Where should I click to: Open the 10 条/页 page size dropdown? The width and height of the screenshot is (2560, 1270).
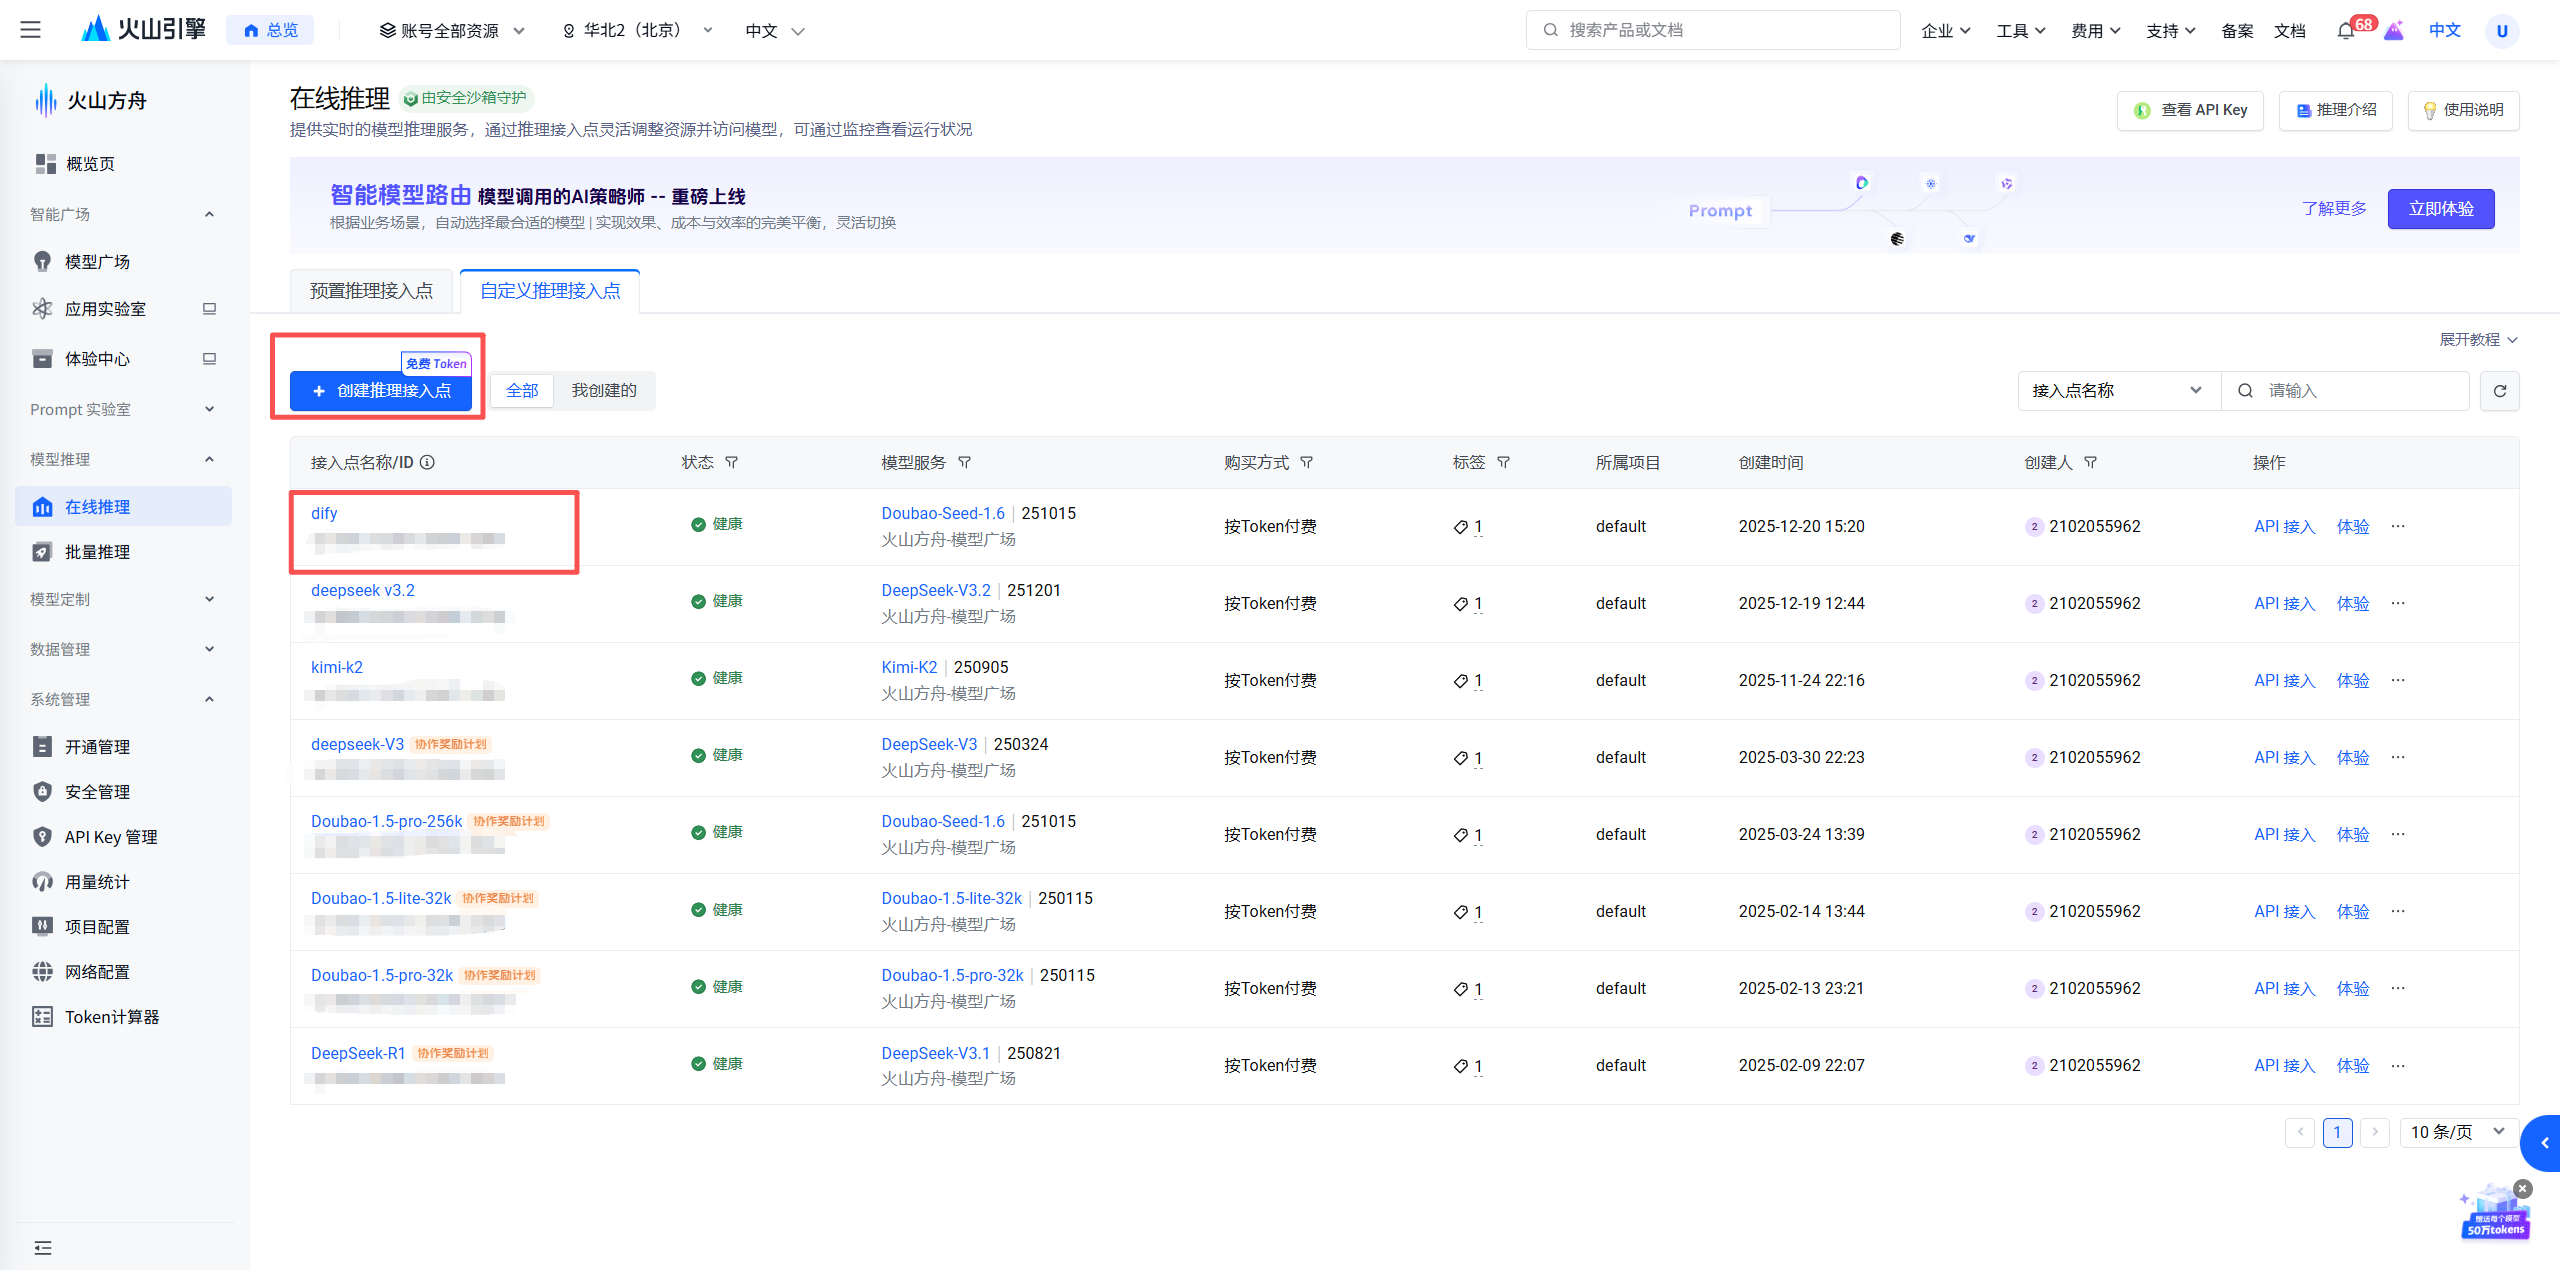[x=2456, y=1132]
